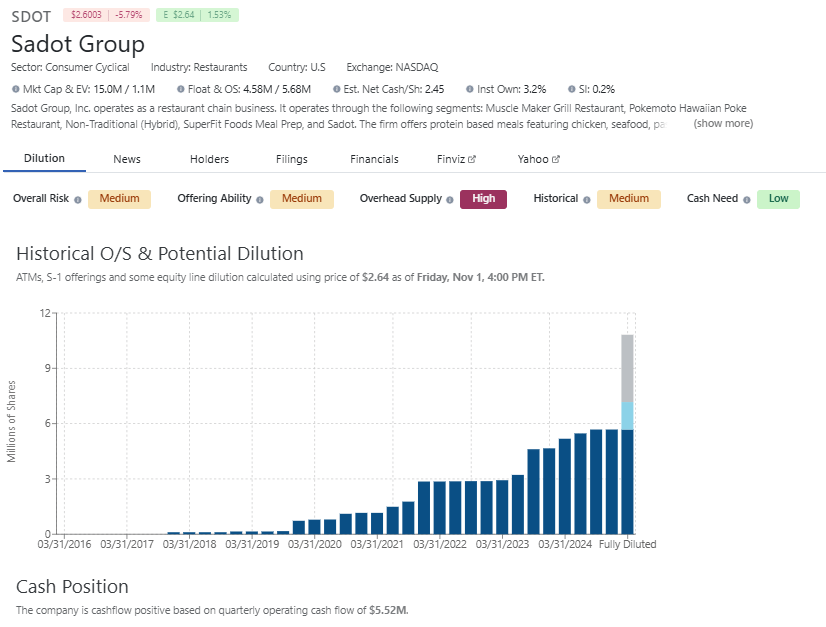The image size is (826, 627).
Task: Expand company description with show more
Action: 723,123
